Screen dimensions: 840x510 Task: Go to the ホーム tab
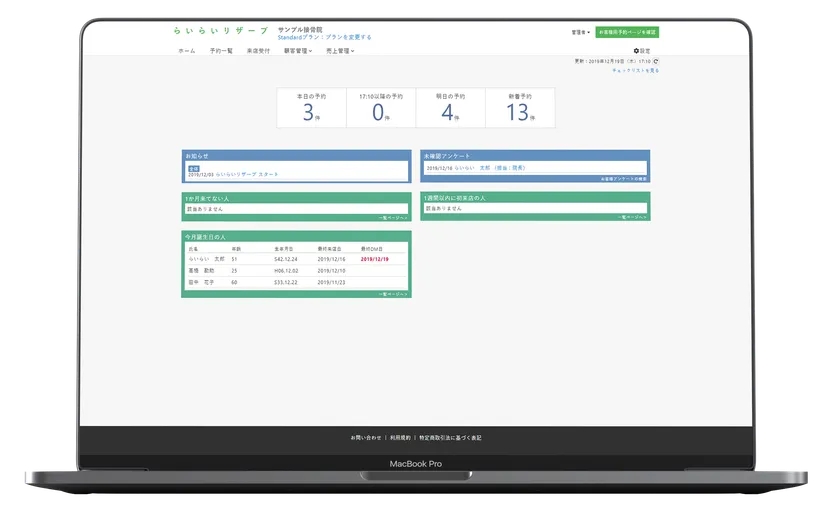pos(187,51)
